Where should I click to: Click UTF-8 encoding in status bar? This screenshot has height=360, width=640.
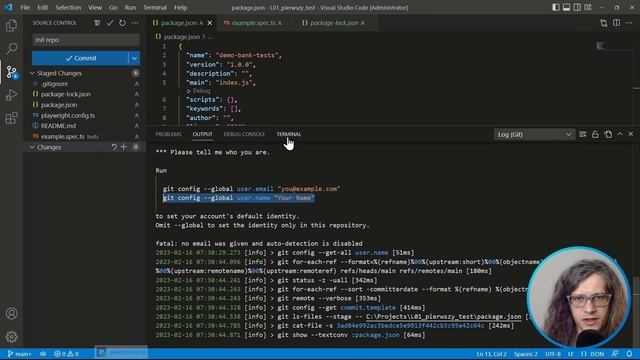click(x=553, y=354)
